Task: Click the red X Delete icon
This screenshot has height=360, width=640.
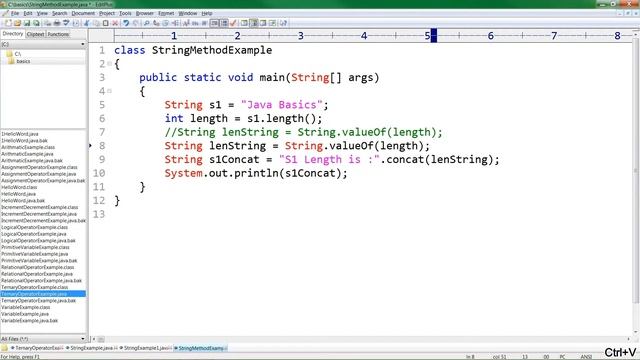Action: tap(115, 23)
